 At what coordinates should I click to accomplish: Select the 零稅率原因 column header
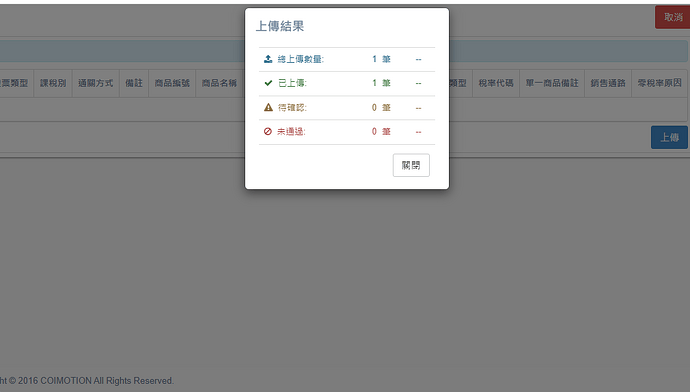(659, 83)
